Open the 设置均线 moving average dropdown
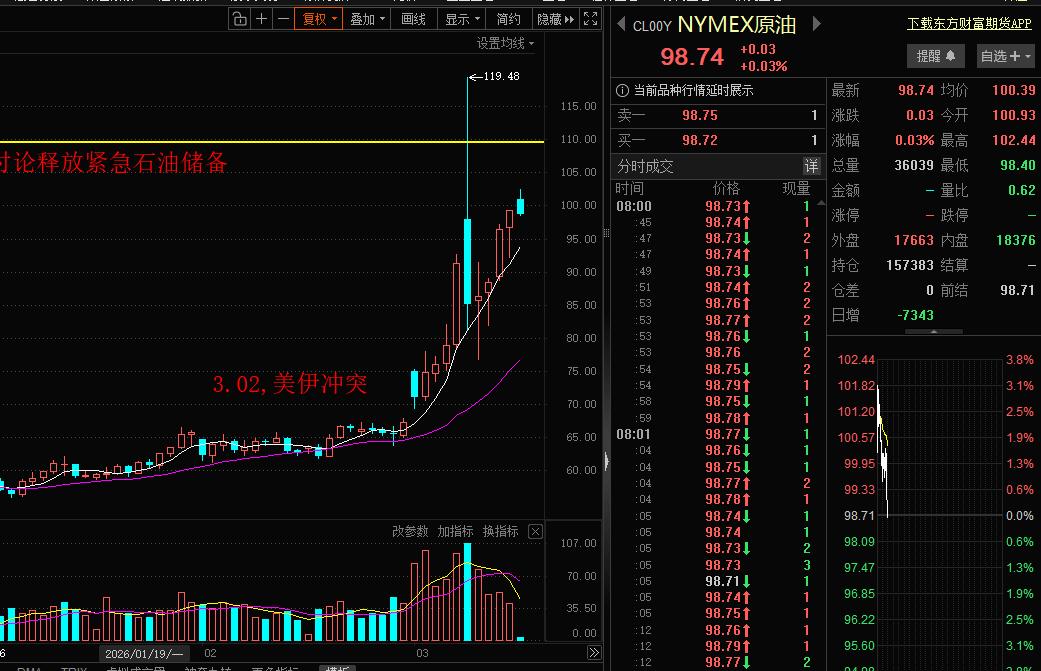Image resolution: width=1041 pixels, height=671 pixels. 505,43
